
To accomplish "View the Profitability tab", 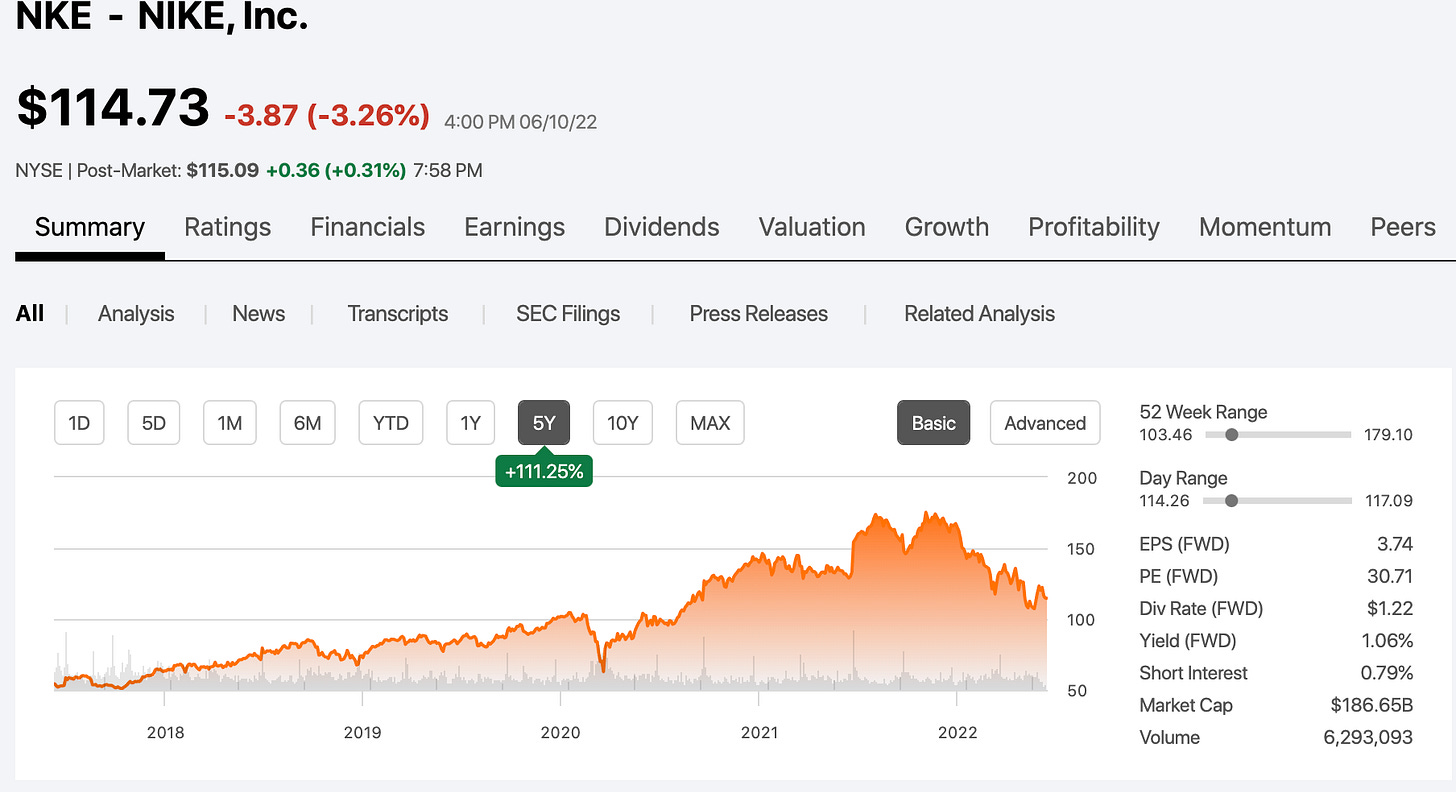I will (x=1094, y=228).
